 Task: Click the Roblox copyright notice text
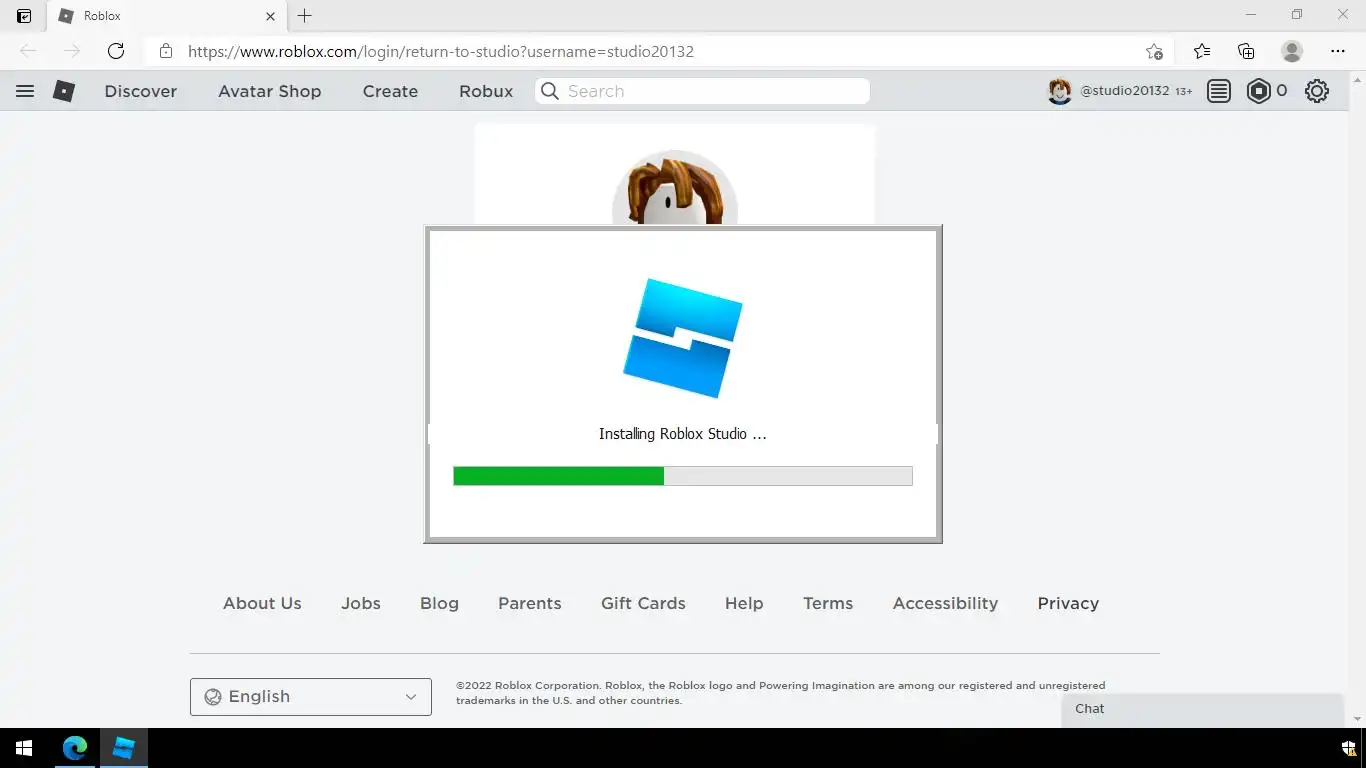coord(781,693)
